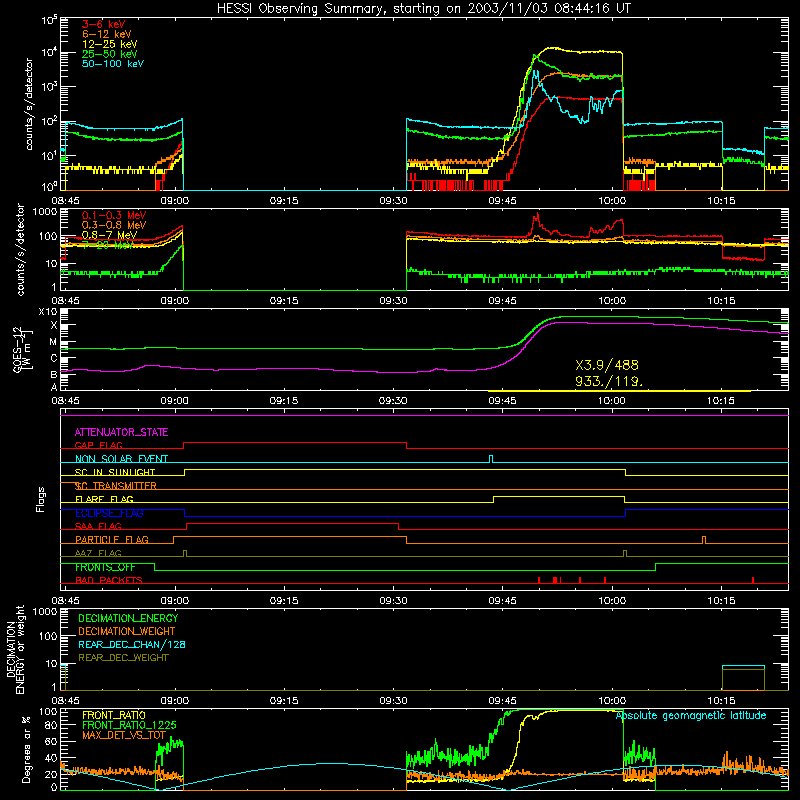
Task: Select the PARTICLE_FLAG label
Action: pos(112,539)
